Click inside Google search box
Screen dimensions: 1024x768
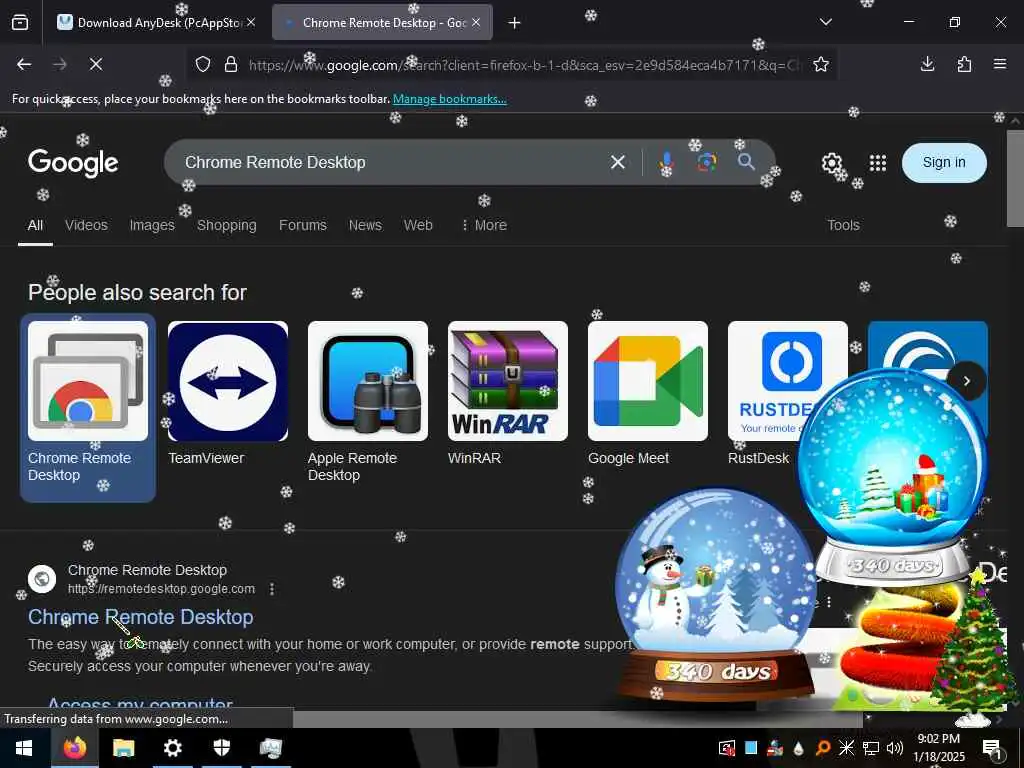[x=392, y=162]
